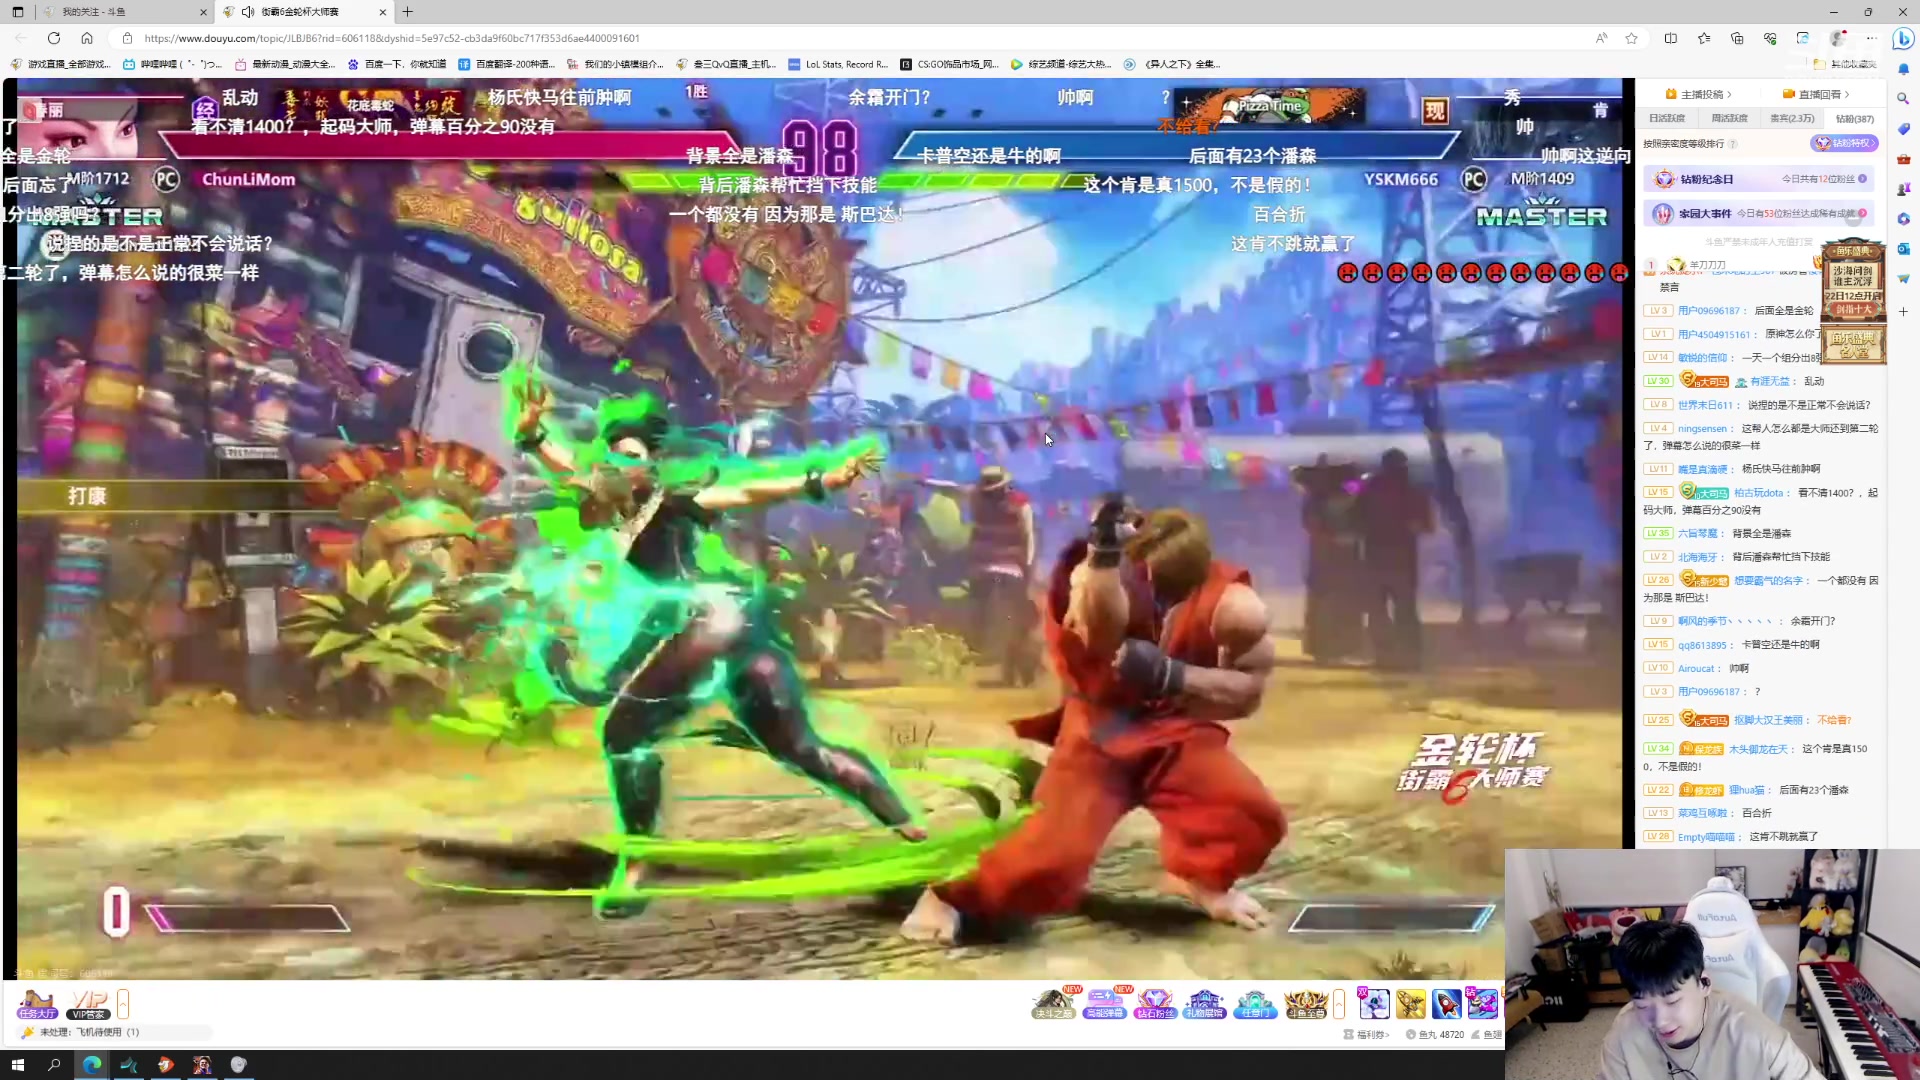Switch to the 贵宾(2.3万) tab
The image size is (1920, 1080).
coord(1791,118)
